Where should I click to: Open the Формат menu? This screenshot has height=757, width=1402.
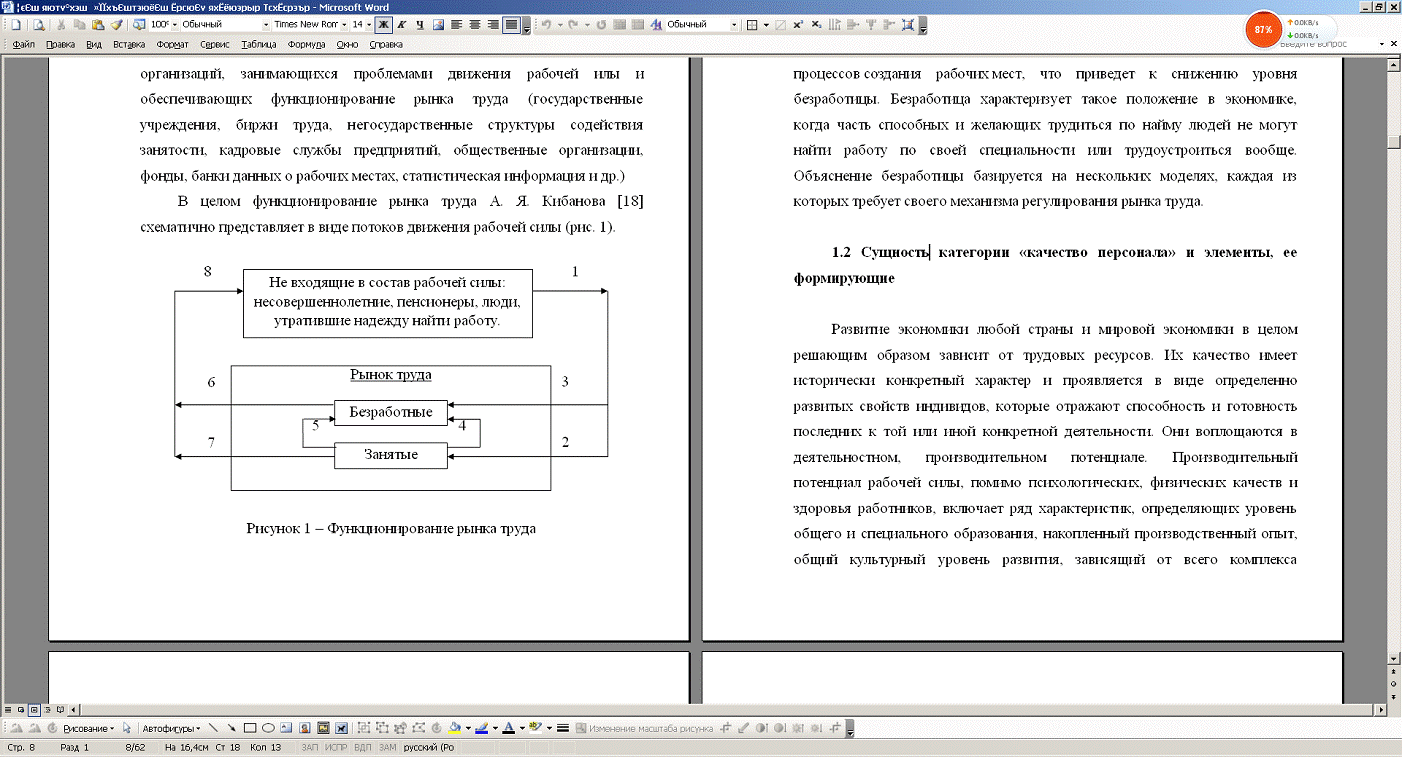click(172, 44)
